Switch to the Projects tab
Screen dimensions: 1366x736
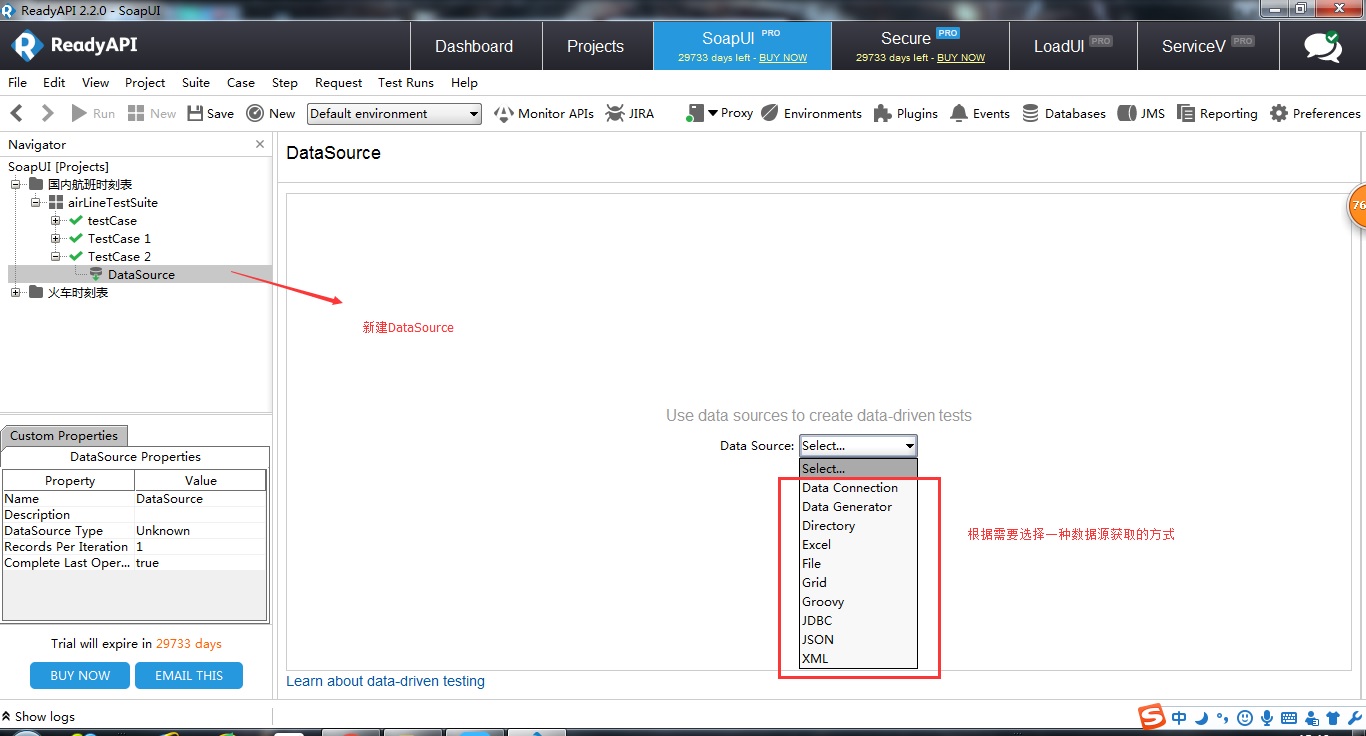click(596, 46)
